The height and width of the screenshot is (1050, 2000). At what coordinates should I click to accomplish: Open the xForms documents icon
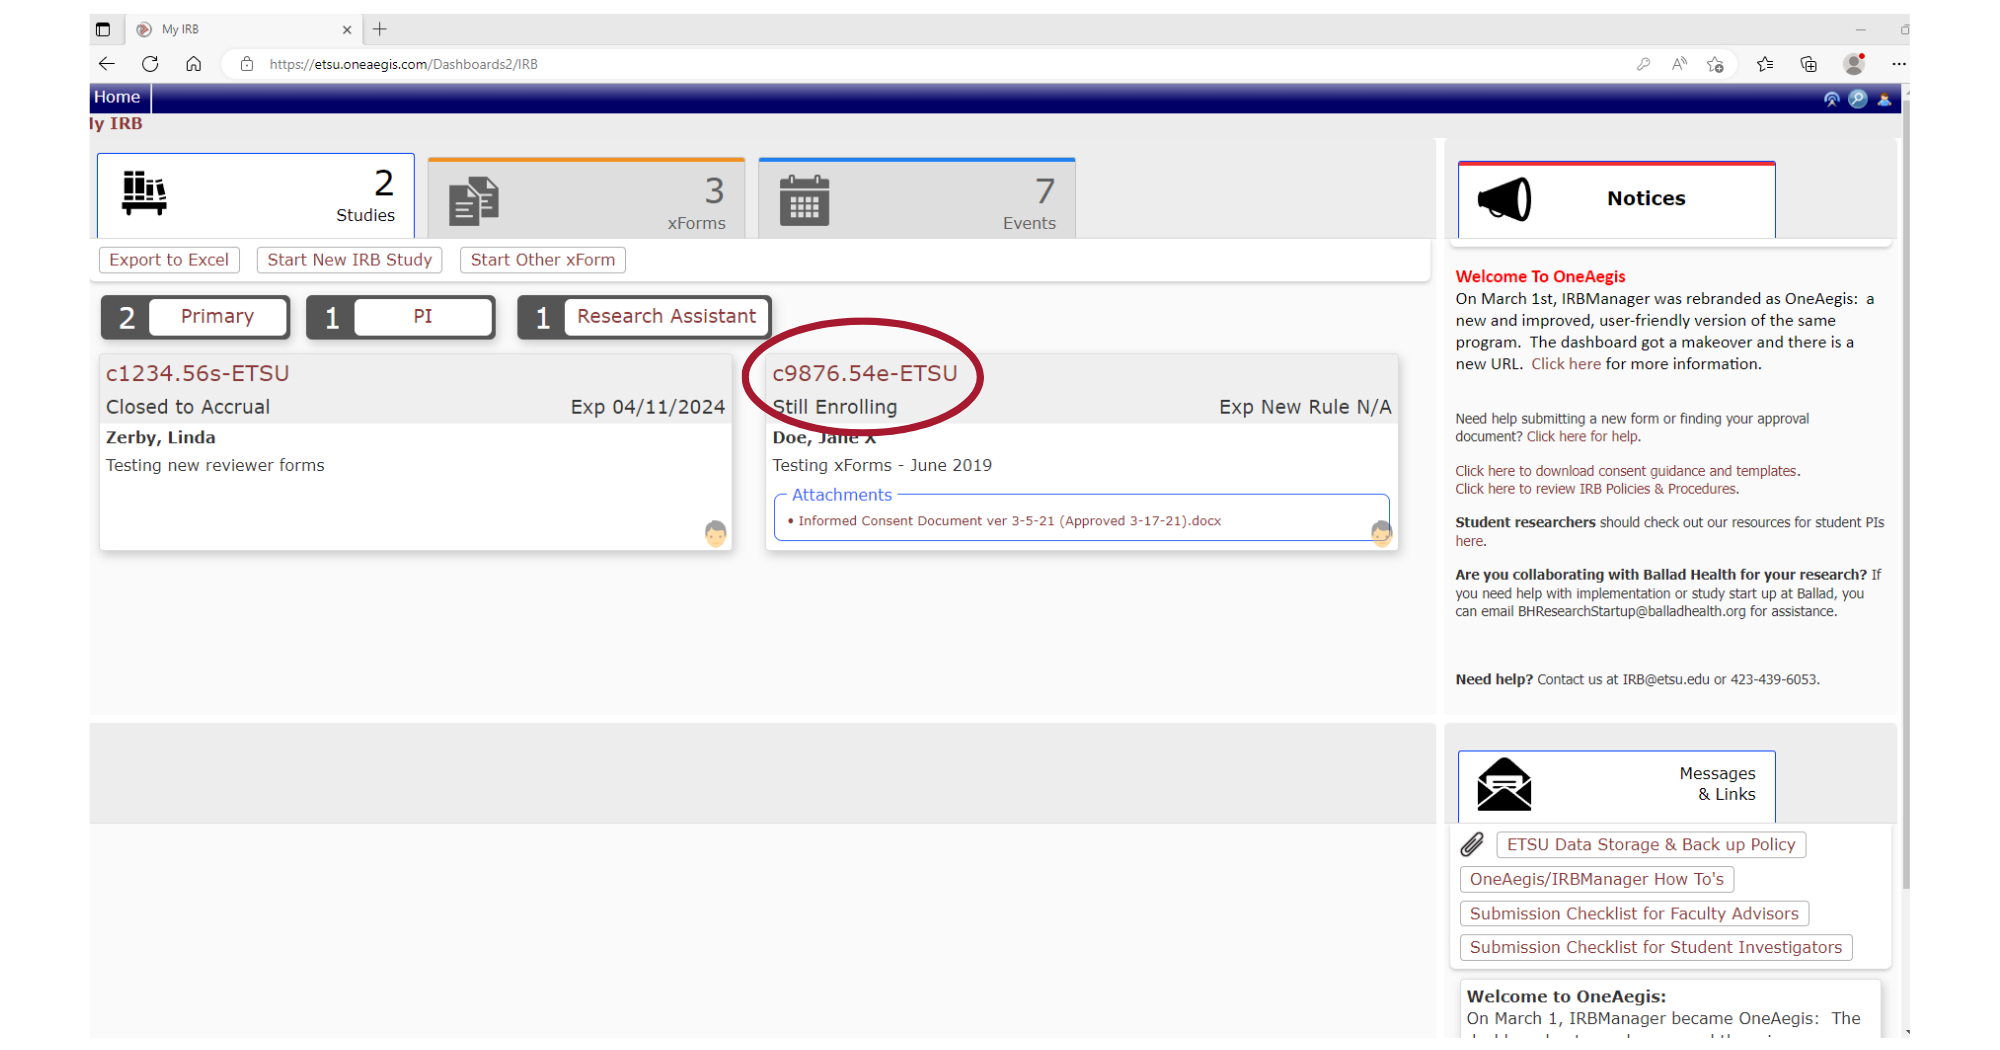pyautogui.click(x=473, y=199)
